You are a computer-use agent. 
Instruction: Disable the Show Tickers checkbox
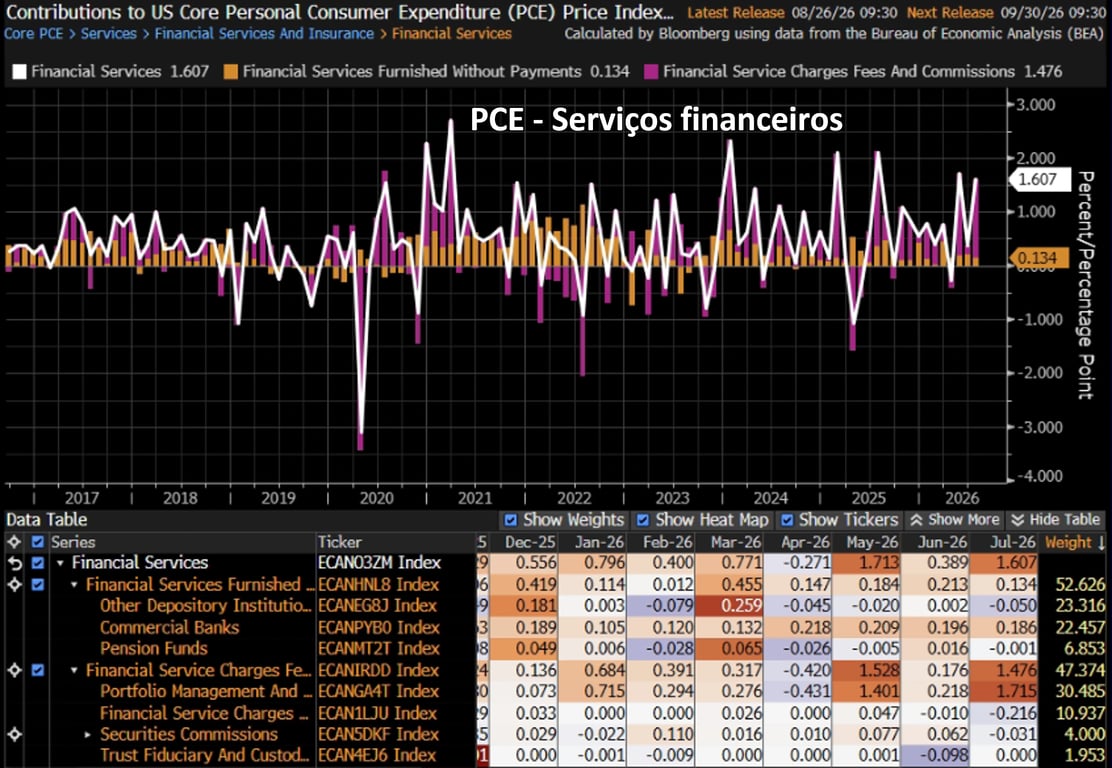pyautogui.click(x=786, y=520)
